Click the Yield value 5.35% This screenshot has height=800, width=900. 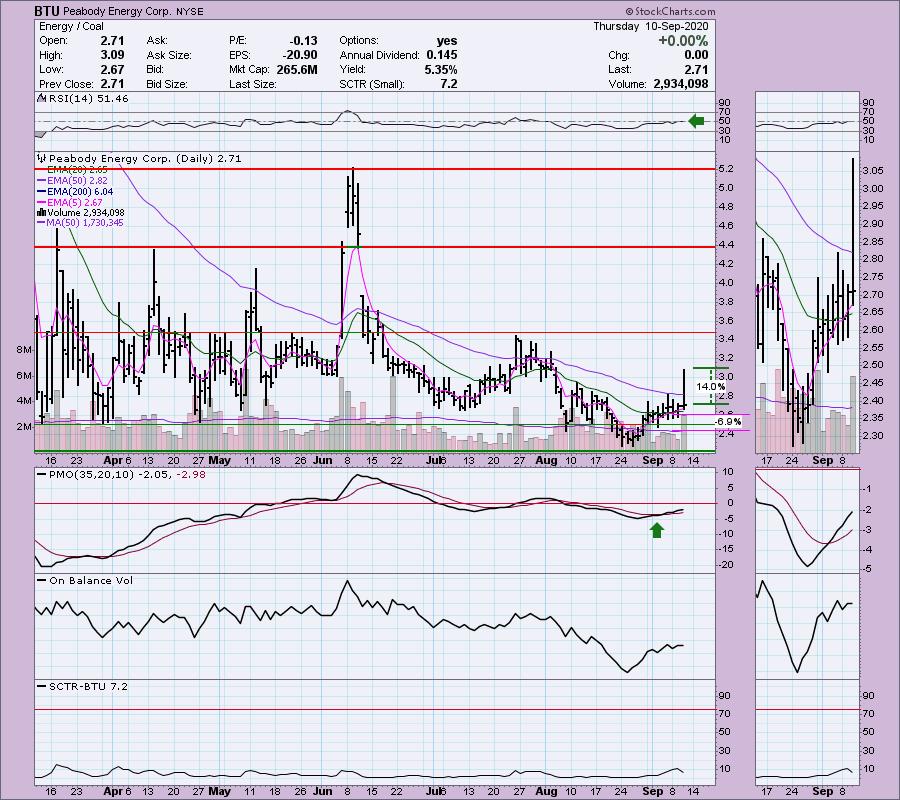[x=441, y=69]
